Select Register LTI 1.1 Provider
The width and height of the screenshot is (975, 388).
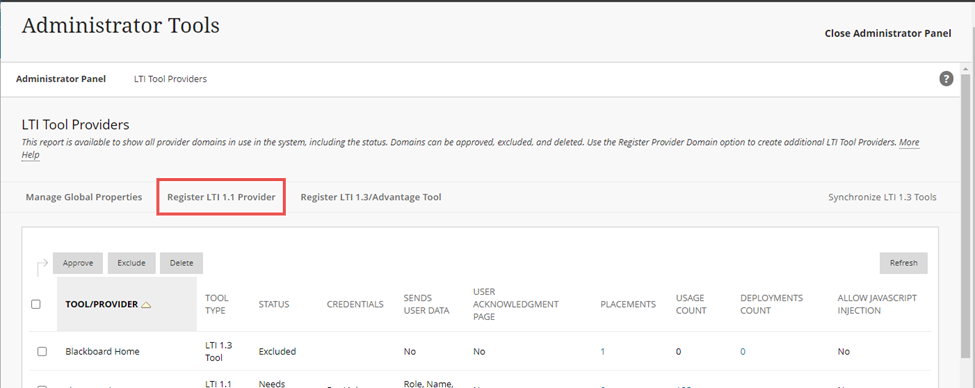click(x=221, y=197)
